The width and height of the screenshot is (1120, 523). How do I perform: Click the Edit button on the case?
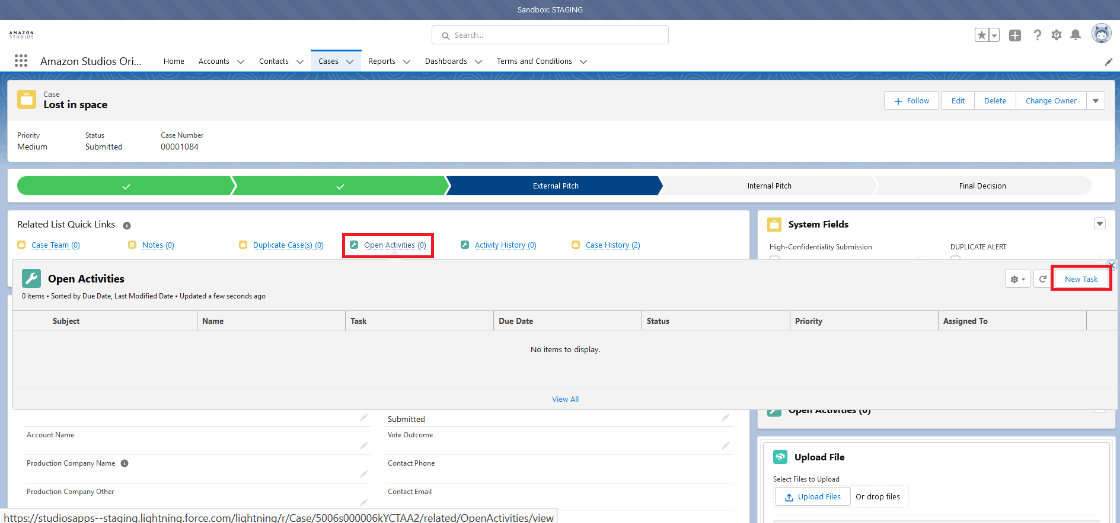click(x=958, y=101)
